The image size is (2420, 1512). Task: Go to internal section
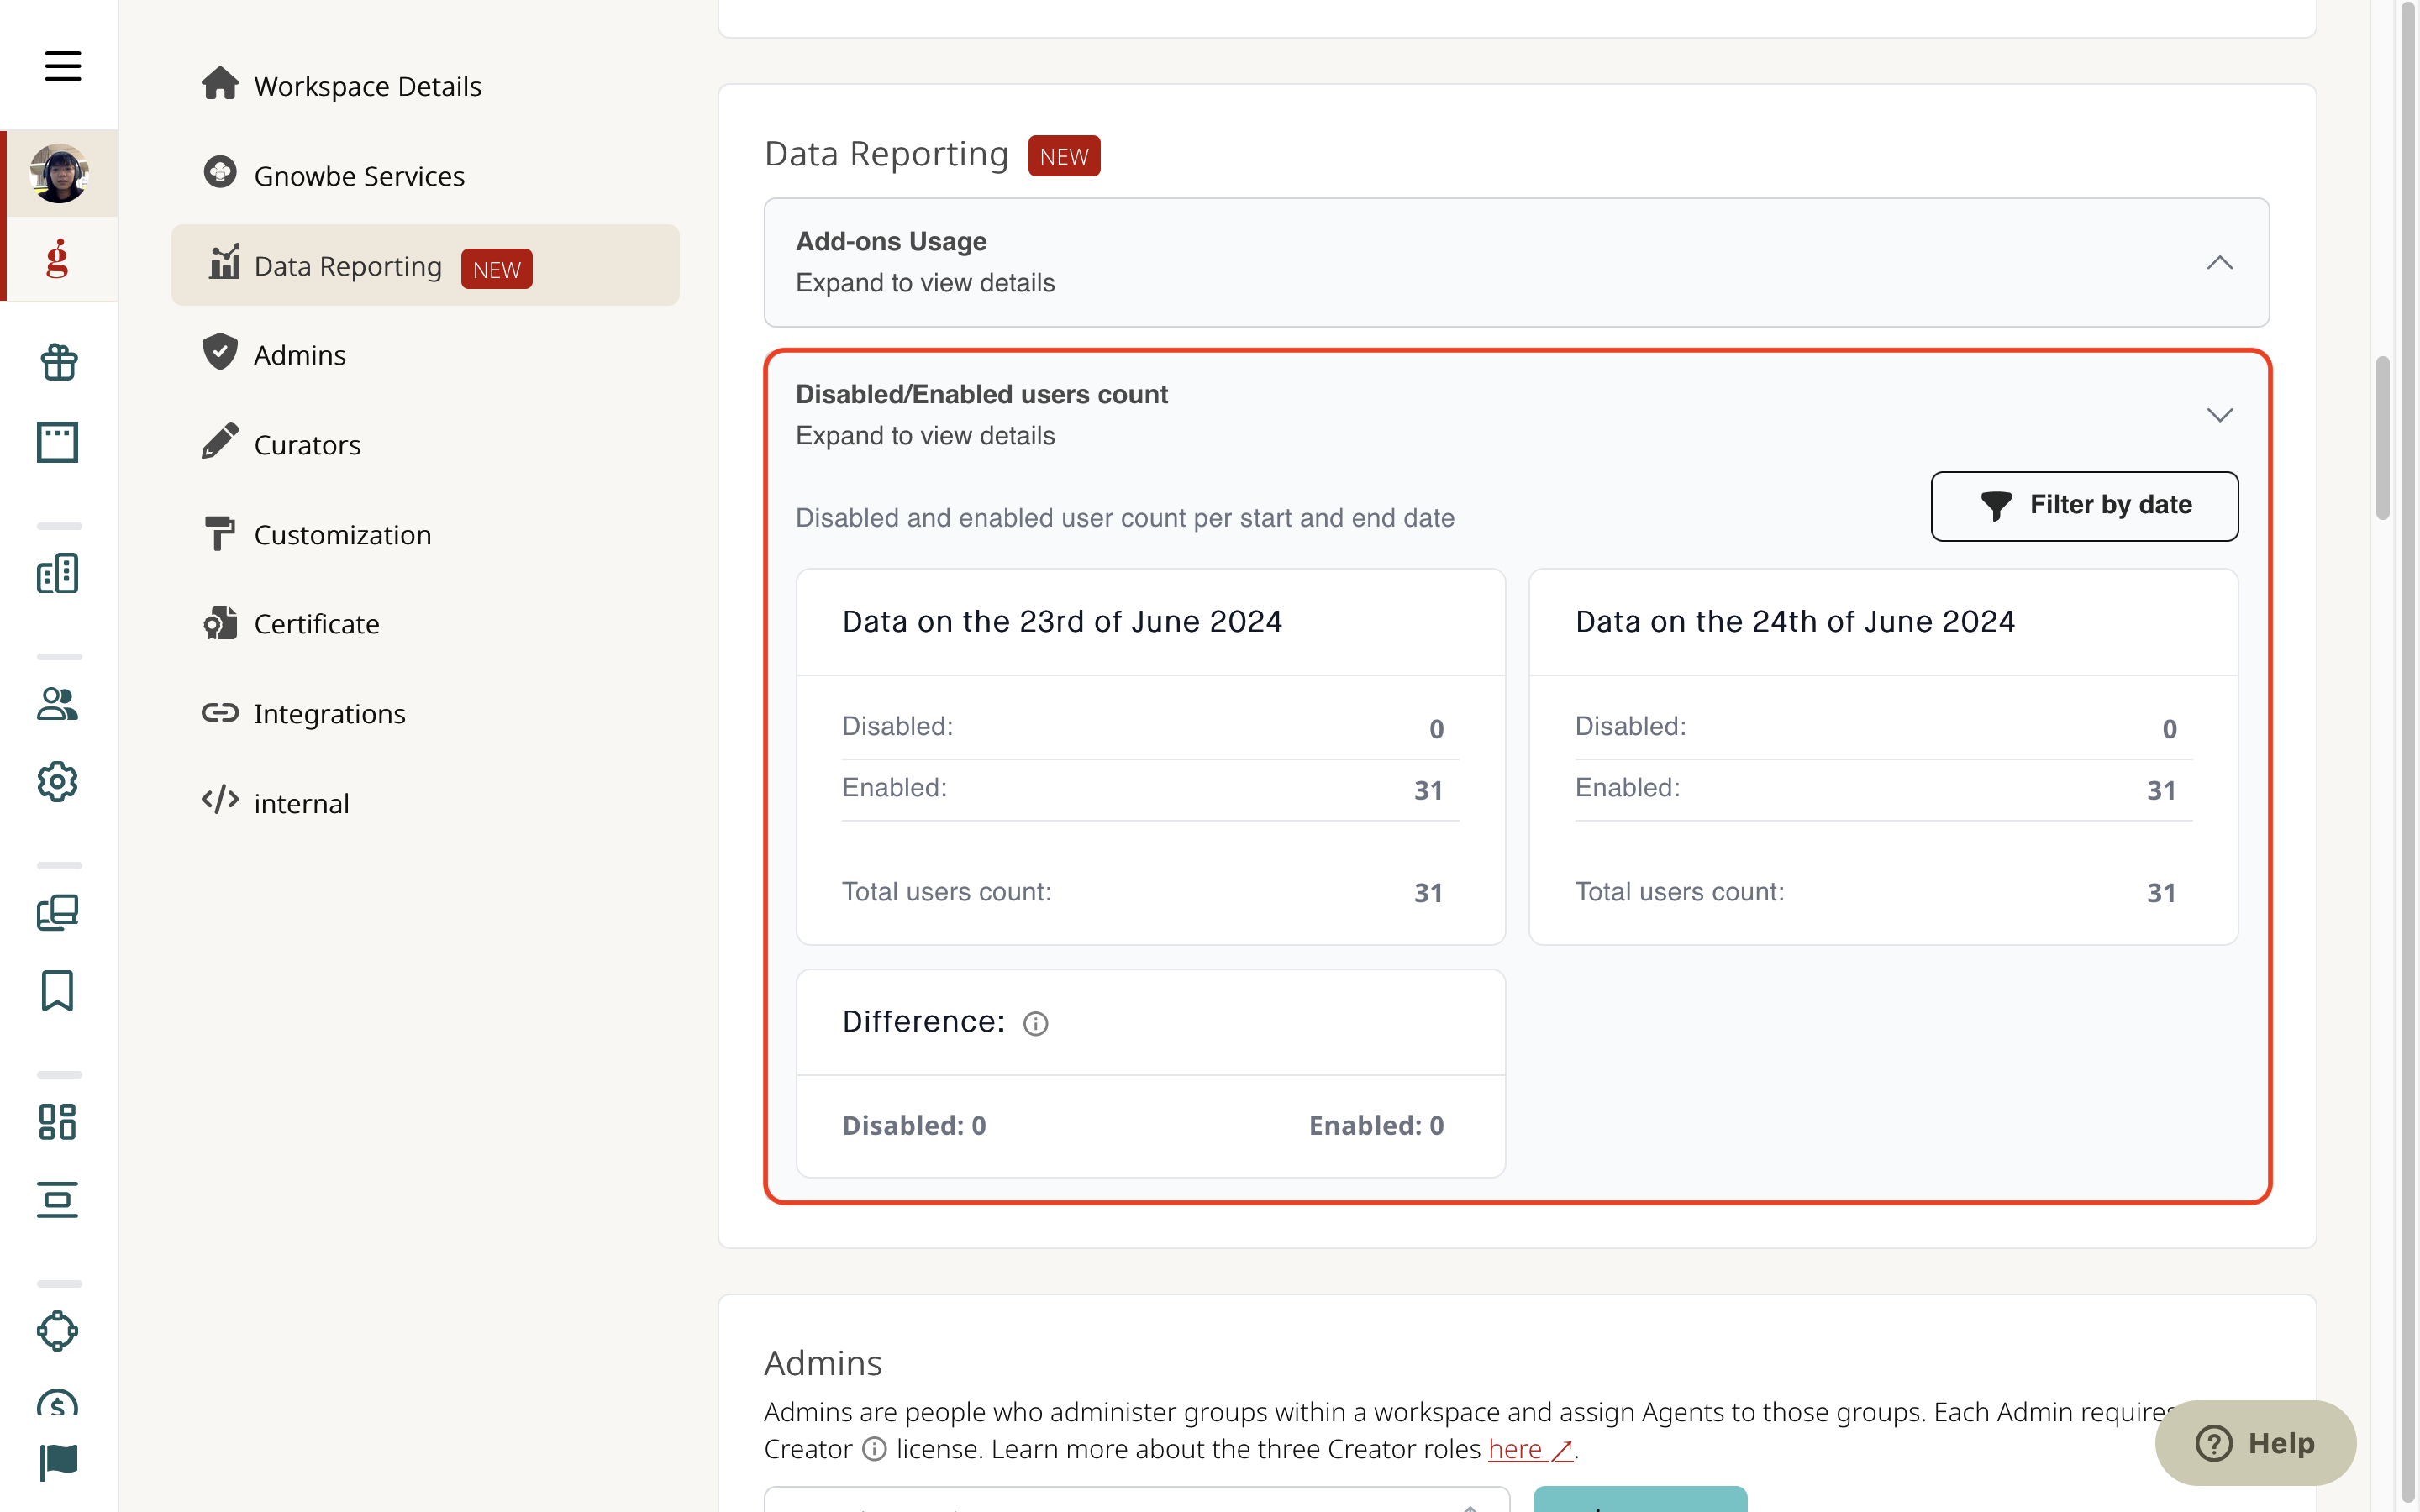click(425, 803)
